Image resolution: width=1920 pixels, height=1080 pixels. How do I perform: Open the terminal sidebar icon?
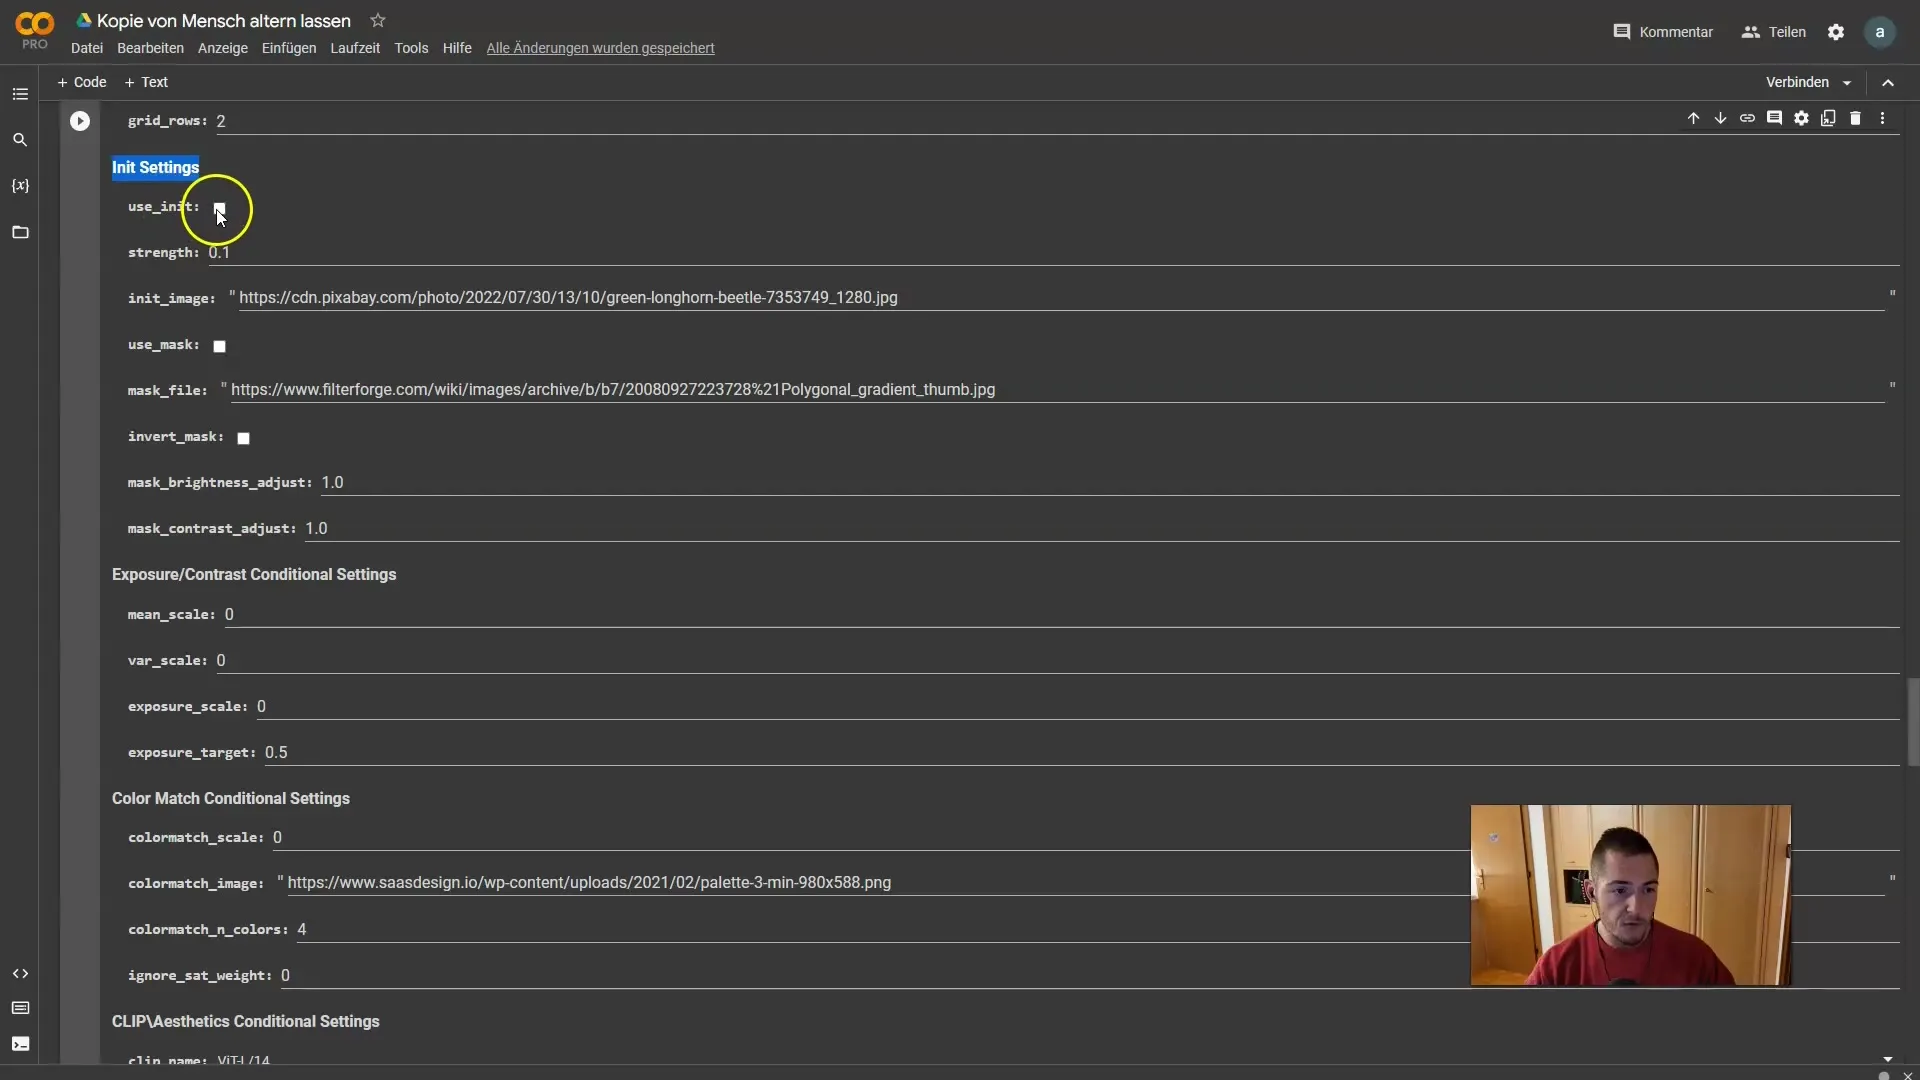[x=20, y=1044]
